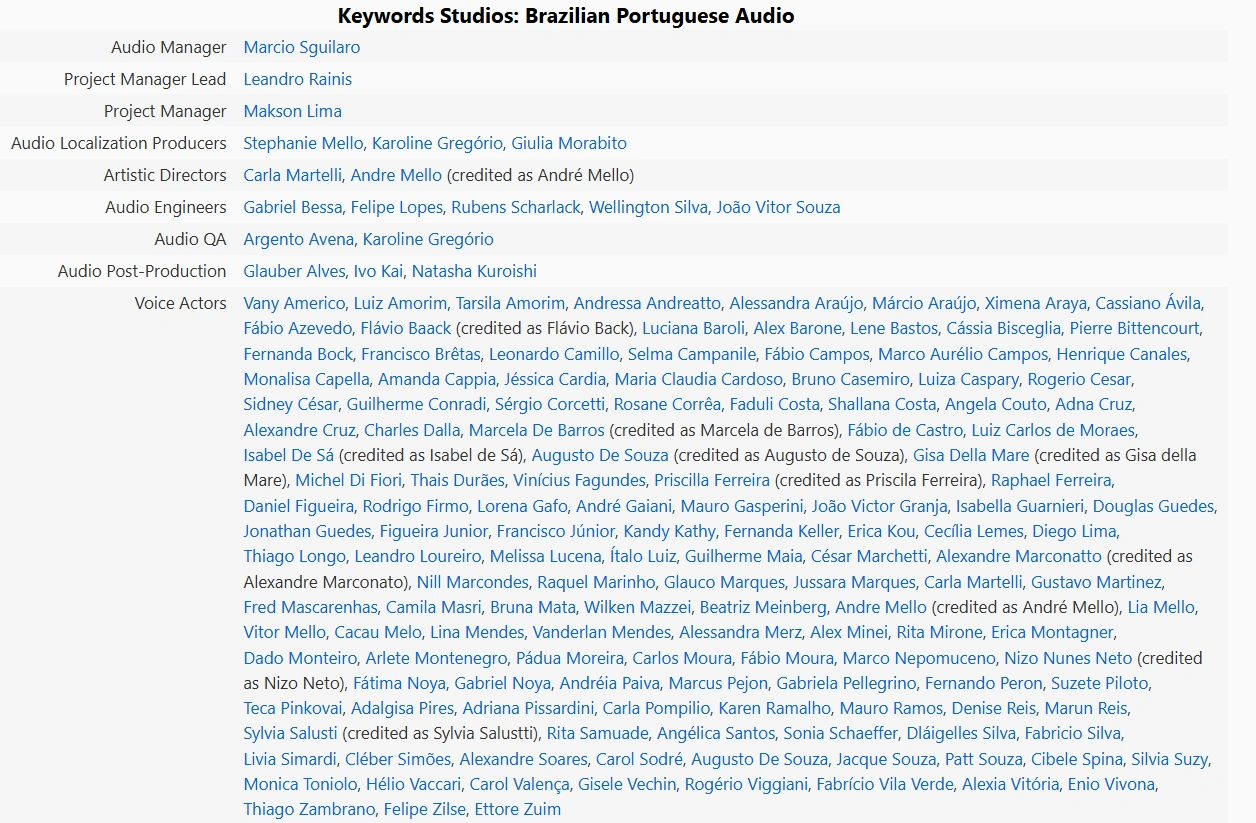Click Luciana Baroli link
The image size is (1256, 823).
point(693,328)
